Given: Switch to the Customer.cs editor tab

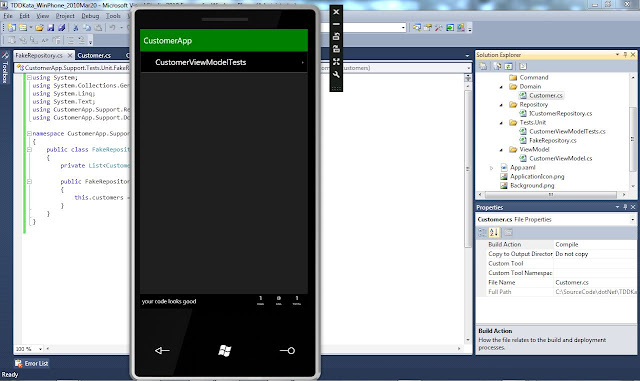Looking at the screenshot, I should pyautogui.click(x=94, y=55).
